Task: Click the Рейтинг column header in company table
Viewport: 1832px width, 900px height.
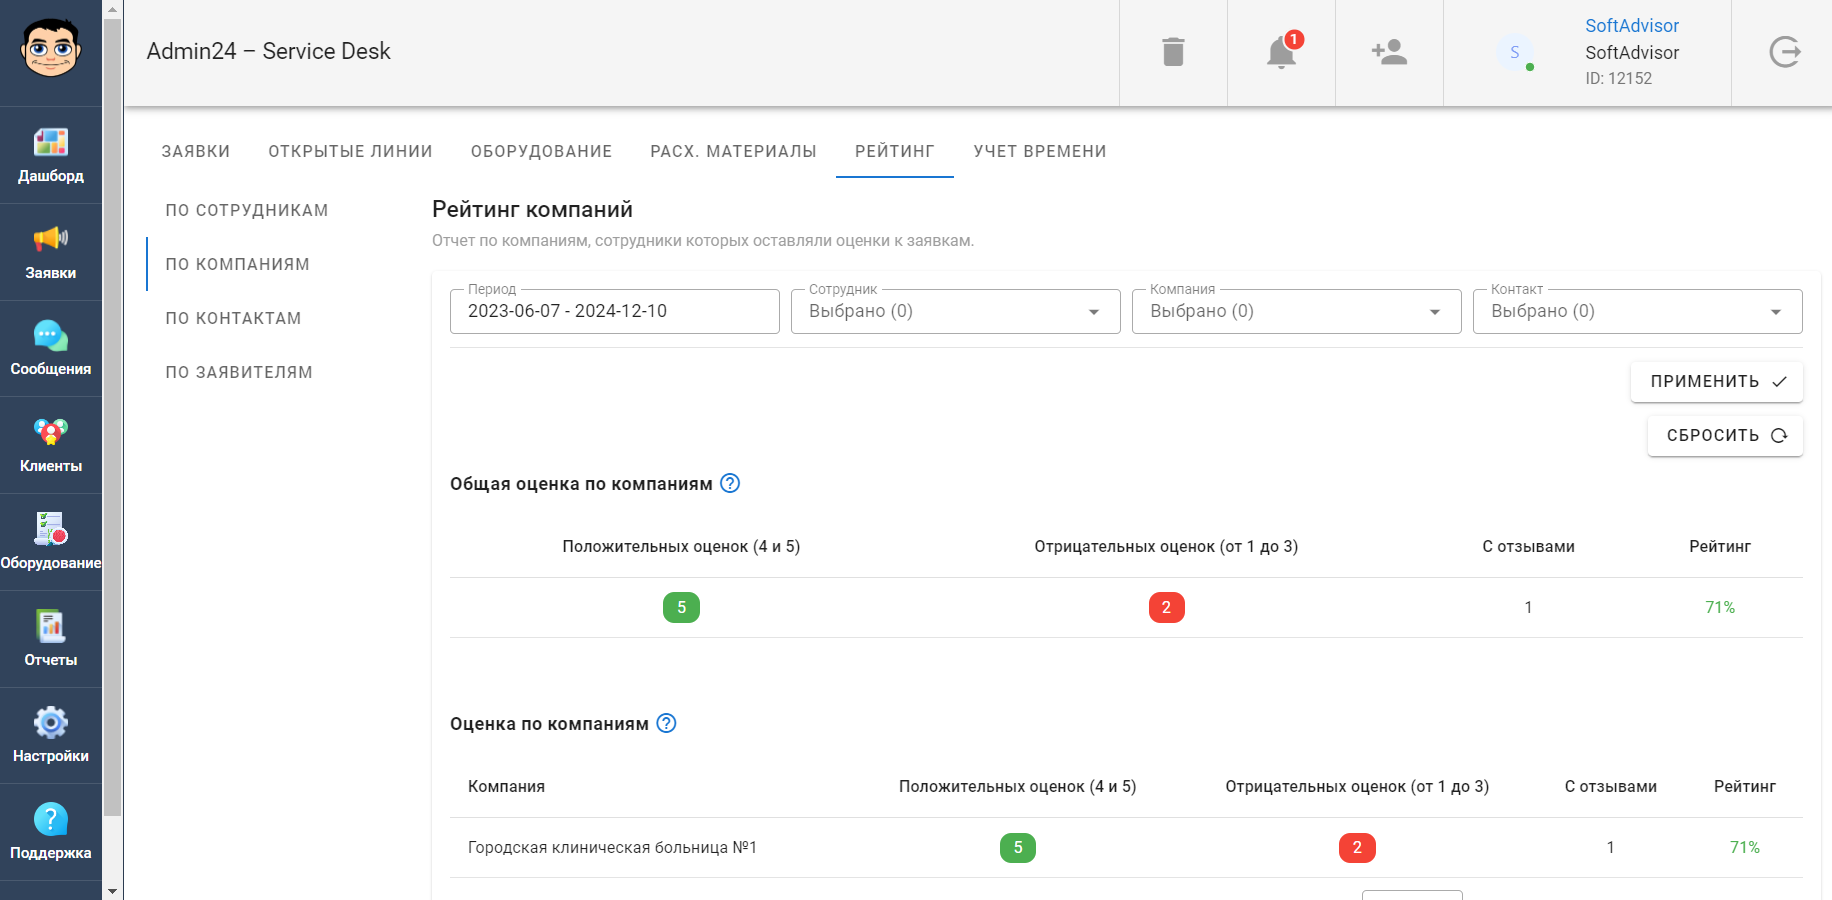Action: pos(1745,786)
